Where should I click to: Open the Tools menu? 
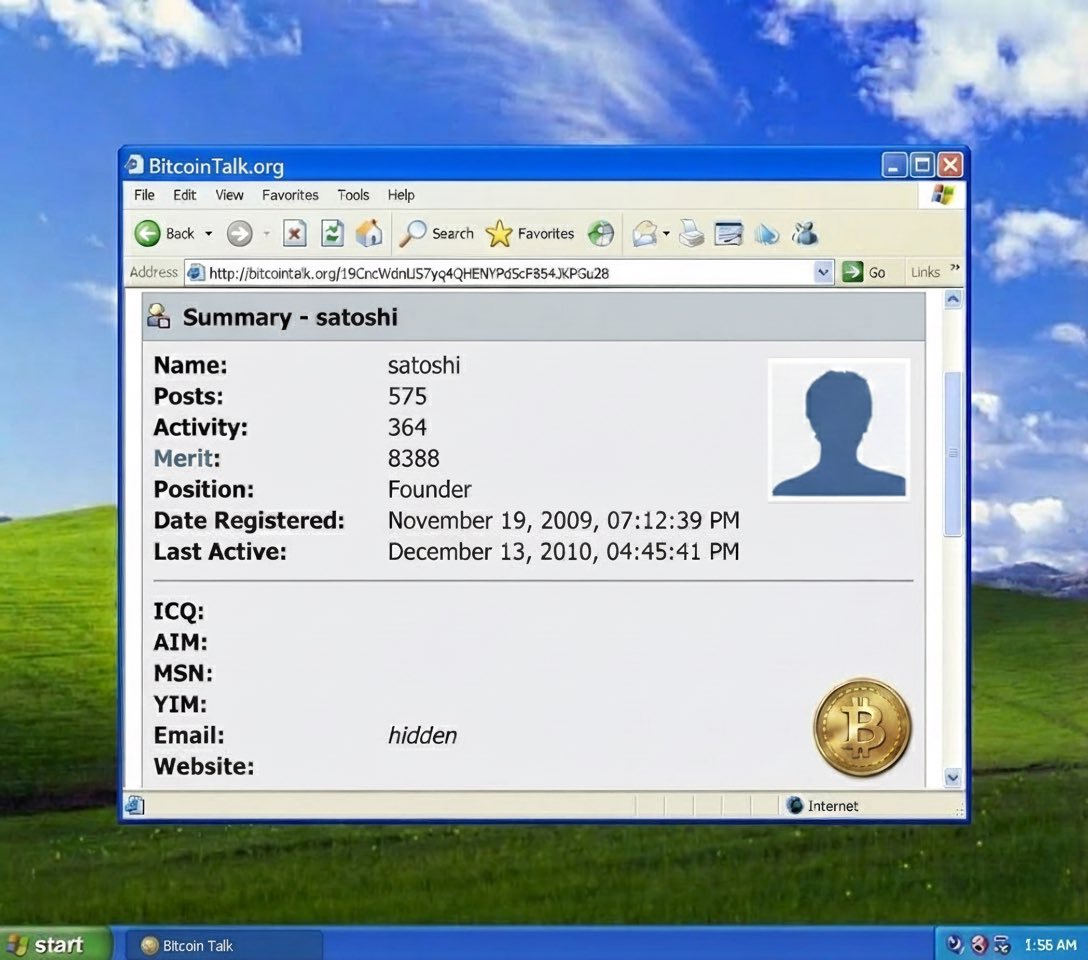pos(353,195)
